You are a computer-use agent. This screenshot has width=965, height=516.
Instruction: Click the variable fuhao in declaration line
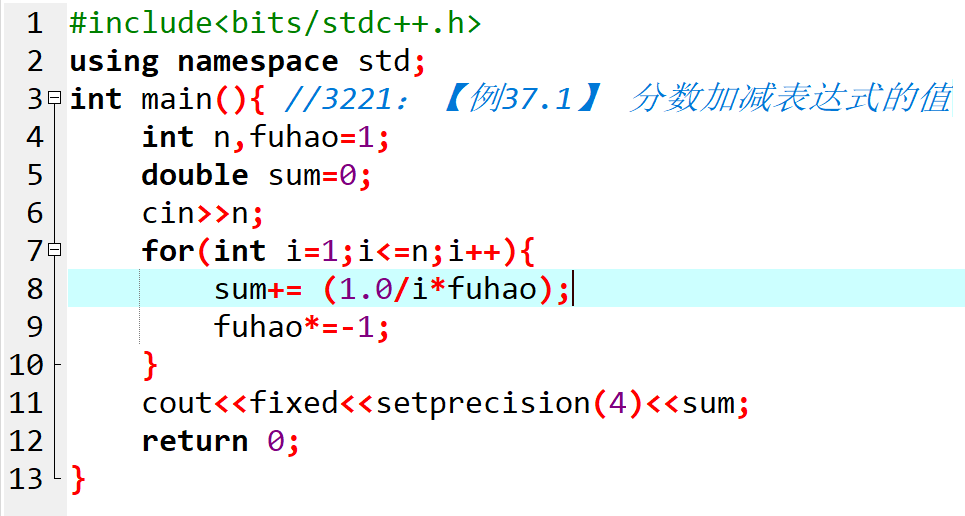294,137
